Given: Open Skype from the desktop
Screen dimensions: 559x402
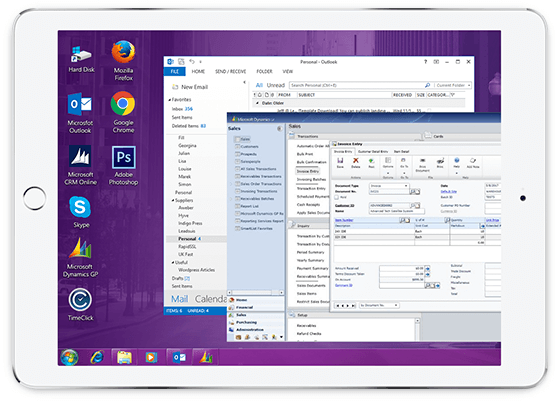Looking at the screenshot, I should click(81, 212).
